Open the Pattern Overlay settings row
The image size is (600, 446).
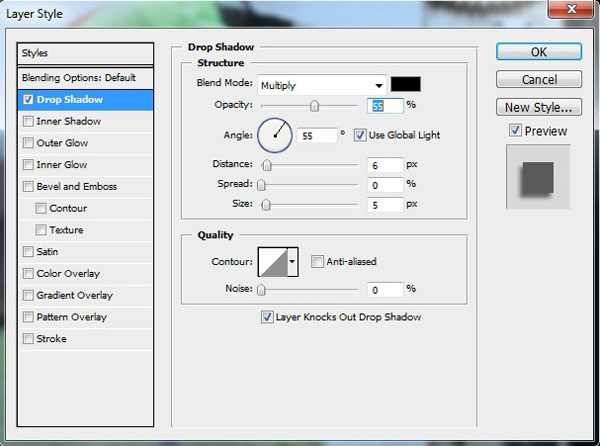[x=85, y=317]
